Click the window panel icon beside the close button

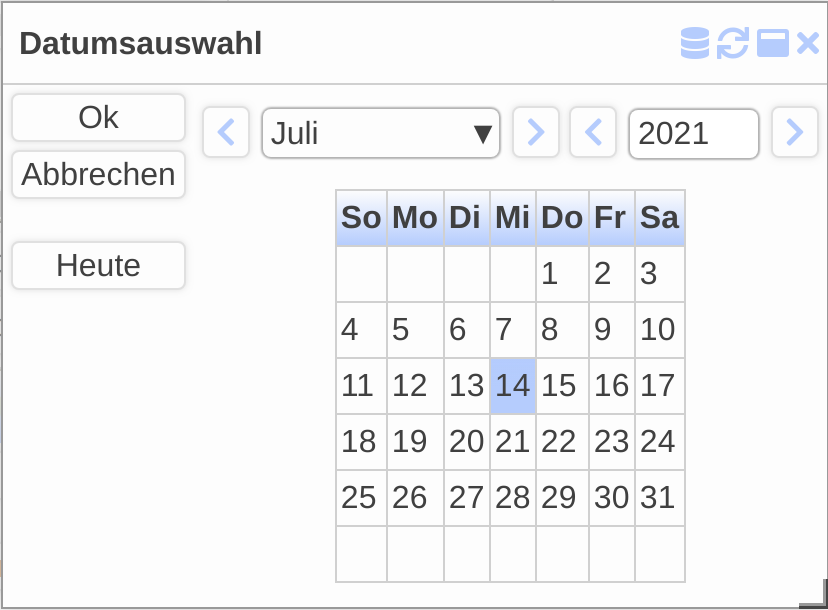(x=771, y=43)
